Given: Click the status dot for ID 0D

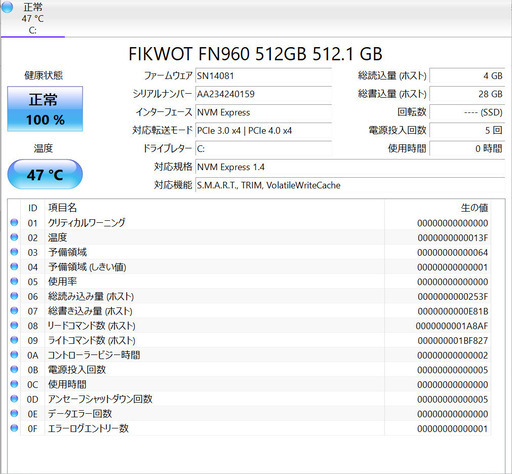Looking at the screenshot, I should pos(14,398).
